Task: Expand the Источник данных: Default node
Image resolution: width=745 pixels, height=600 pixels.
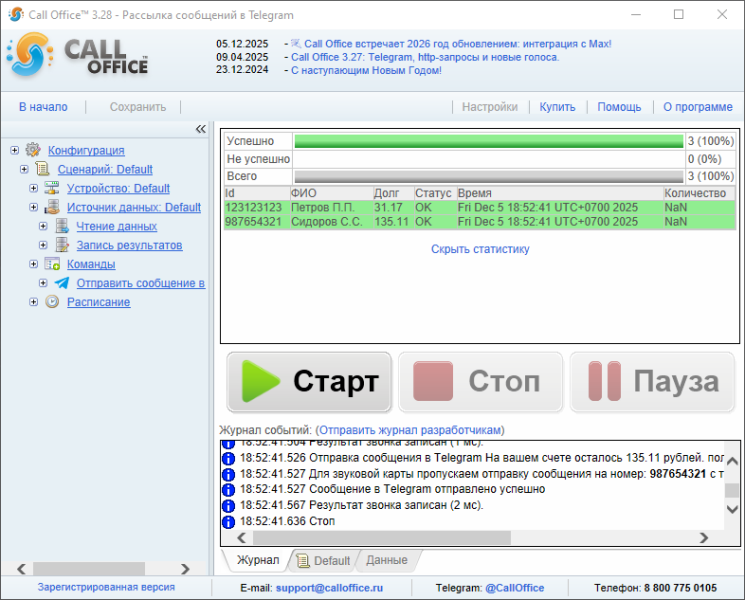Action: pyautogui.click(x=34, y=207)
